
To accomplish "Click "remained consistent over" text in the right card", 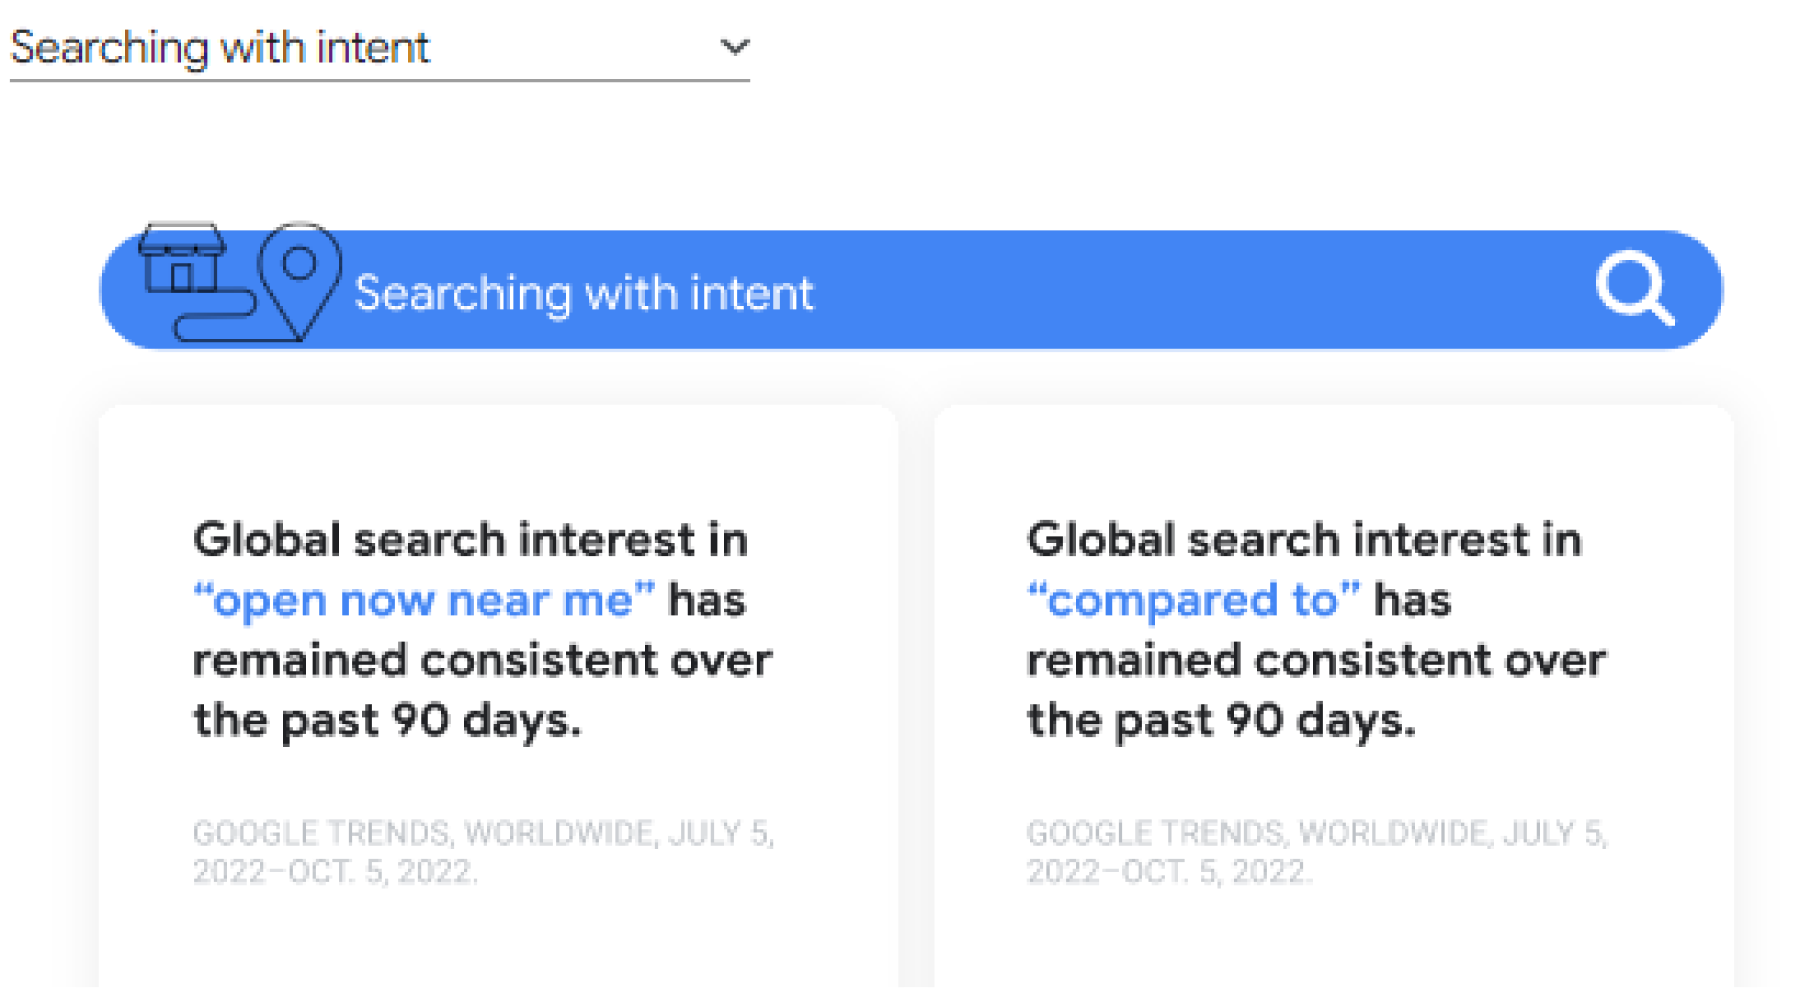I will (1316, 660).
